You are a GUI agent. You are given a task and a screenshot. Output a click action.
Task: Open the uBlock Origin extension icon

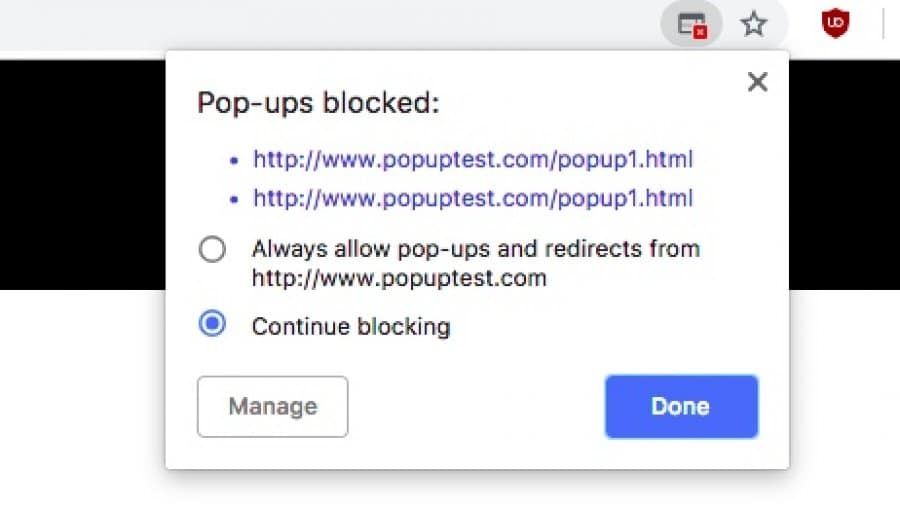click(835, 24)
